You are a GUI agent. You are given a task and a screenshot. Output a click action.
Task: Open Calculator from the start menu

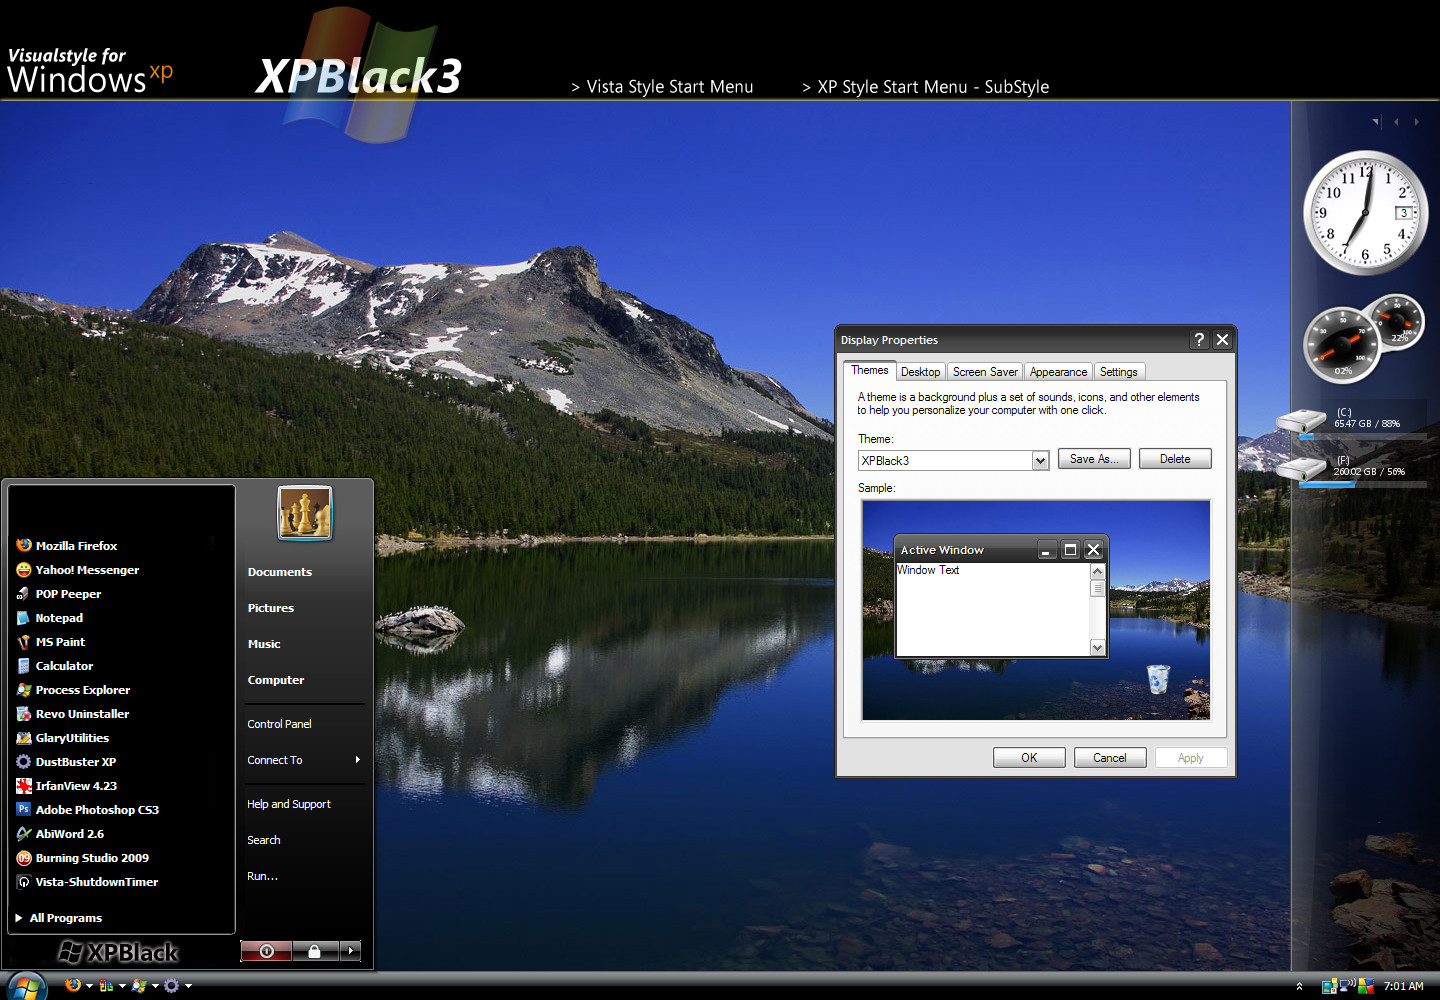pos(55,666)
